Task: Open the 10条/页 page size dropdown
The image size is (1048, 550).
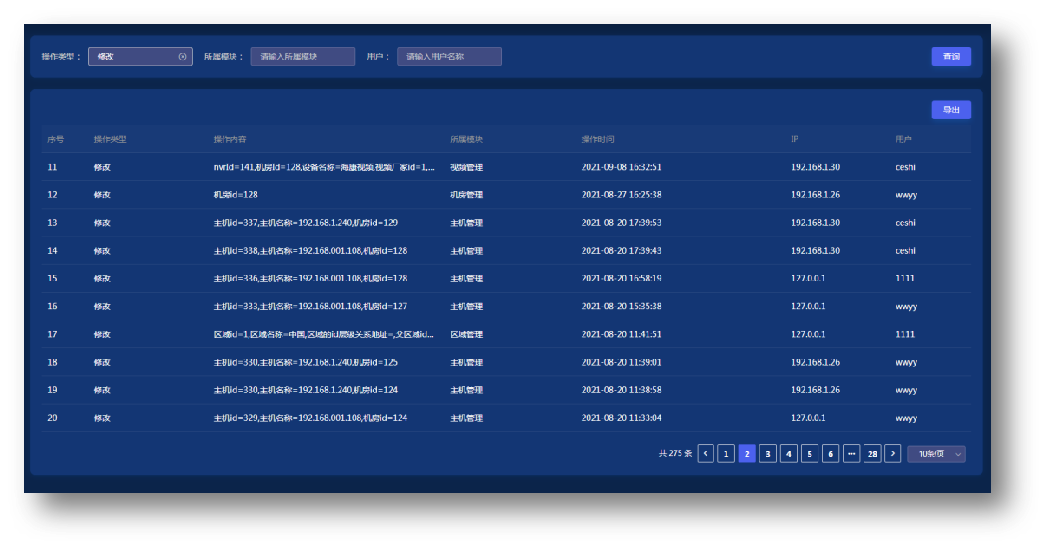Action: click(936, 454)
